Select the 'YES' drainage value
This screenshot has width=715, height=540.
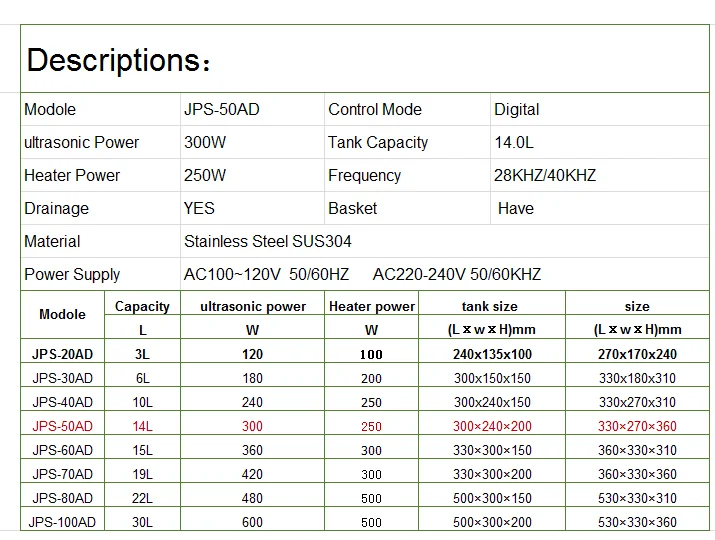199,208
